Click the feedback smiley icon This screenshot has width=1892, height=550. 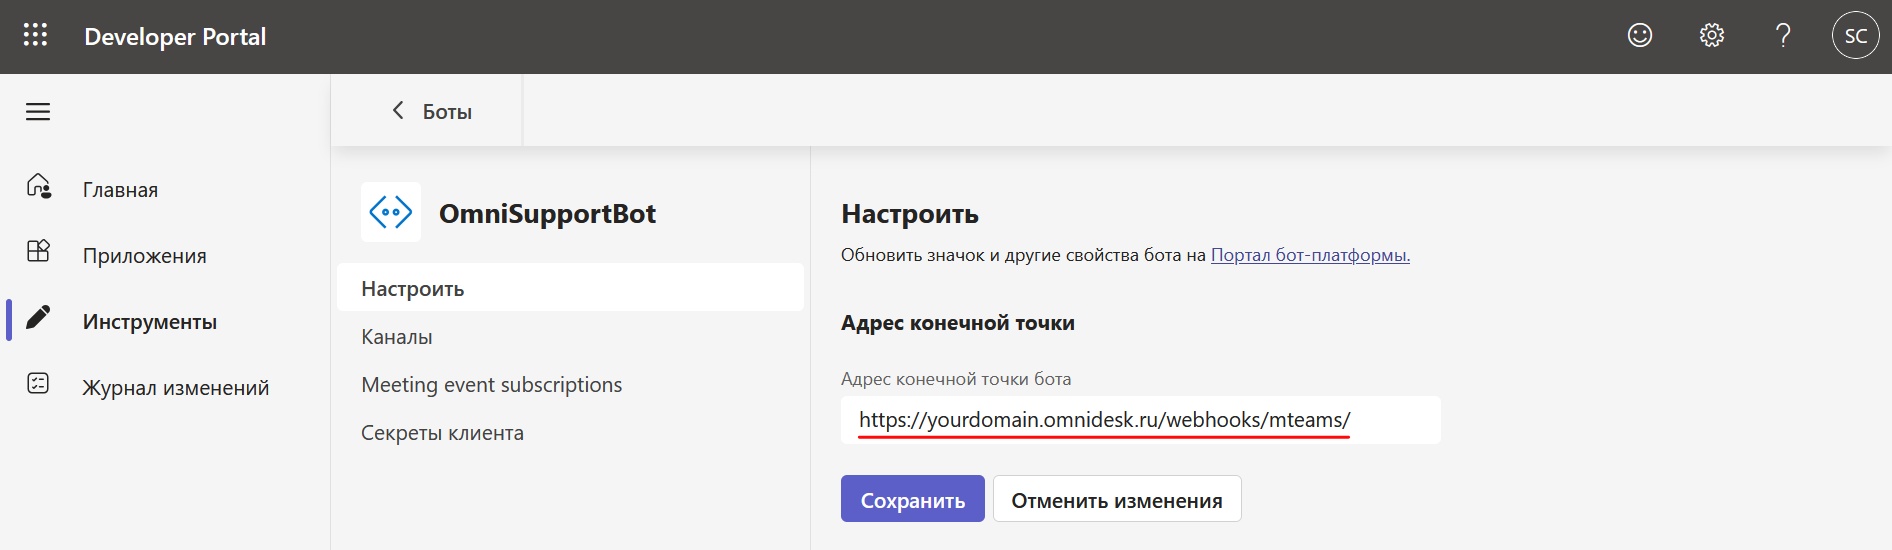coord(1640,35)
